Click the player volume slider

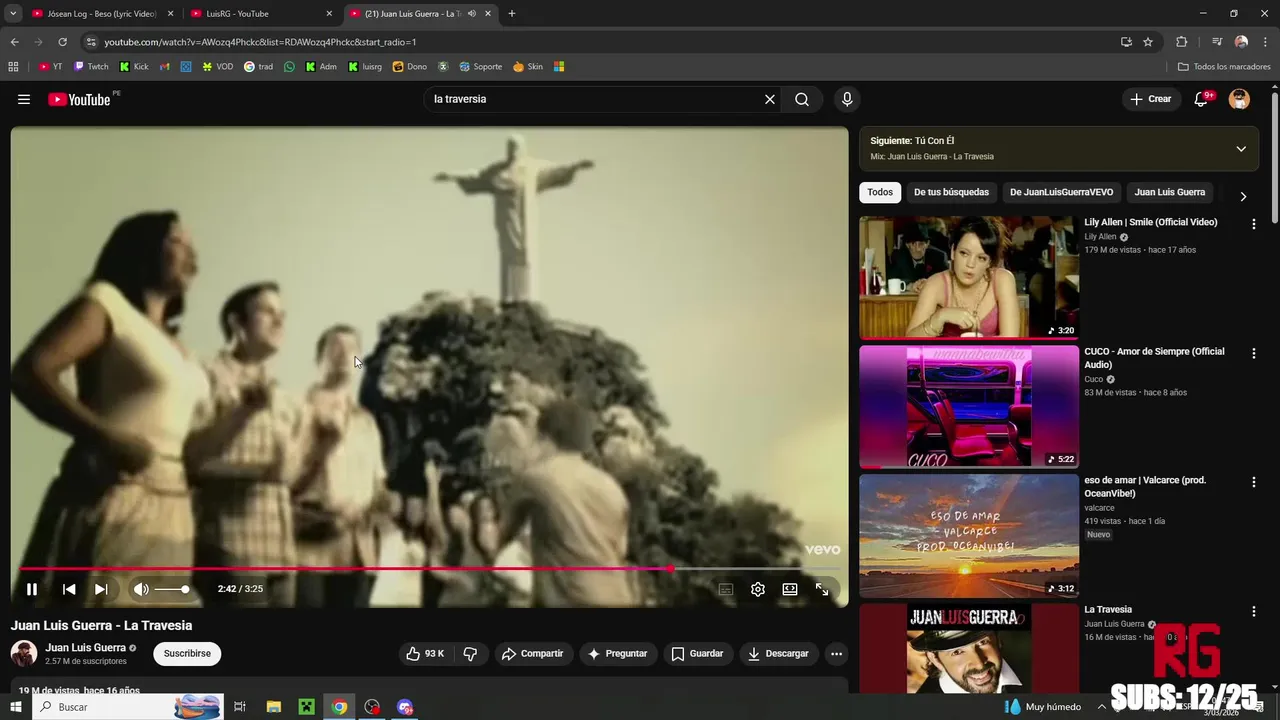coord(172,589)
